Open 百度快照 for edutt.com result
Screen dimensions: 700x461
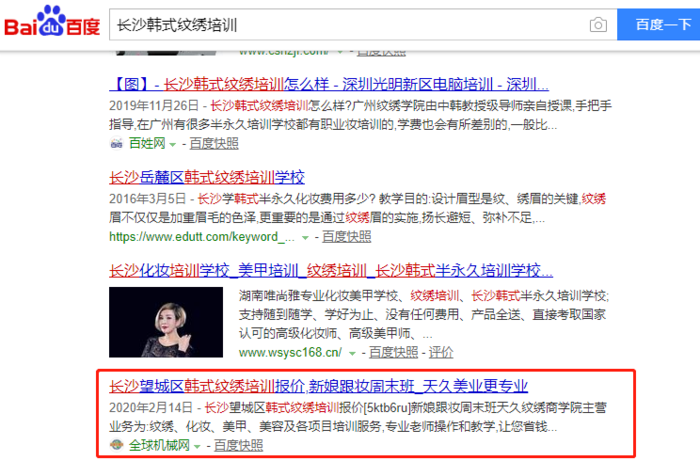click(x=346, y=237)
